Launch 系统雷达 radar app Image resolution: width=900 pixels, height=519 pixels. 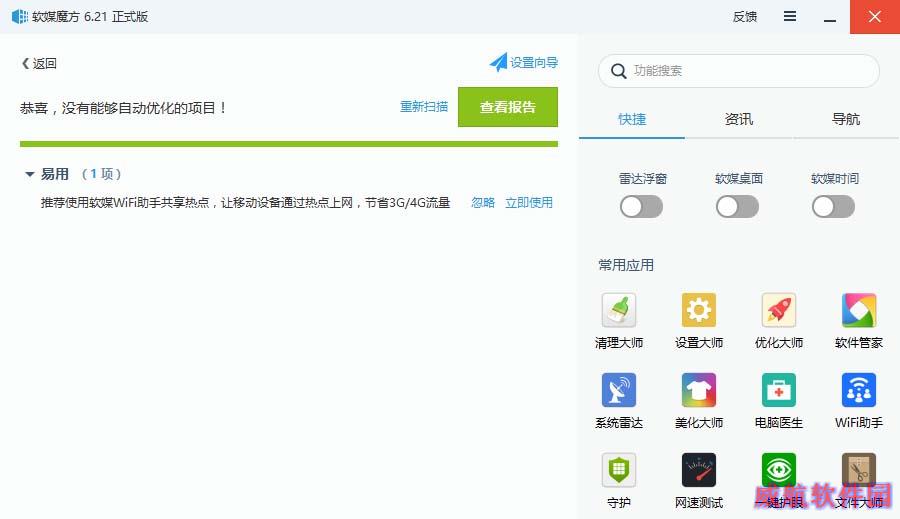619,390
